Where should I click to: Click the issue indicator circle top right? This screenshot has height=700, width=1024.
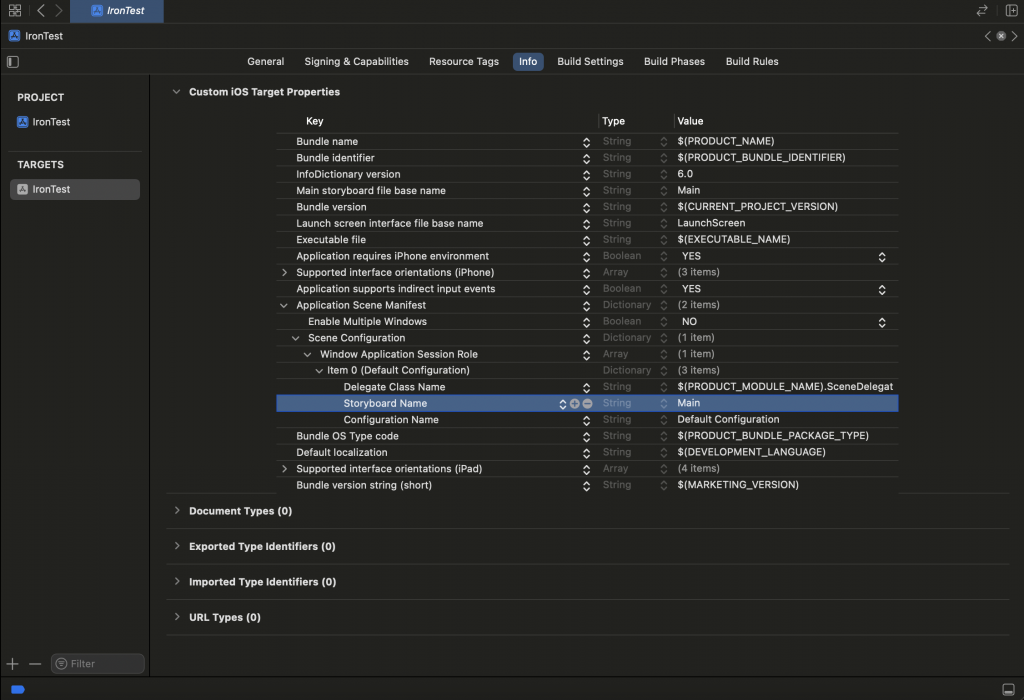pyautogui.click(x=1000, y=36)
